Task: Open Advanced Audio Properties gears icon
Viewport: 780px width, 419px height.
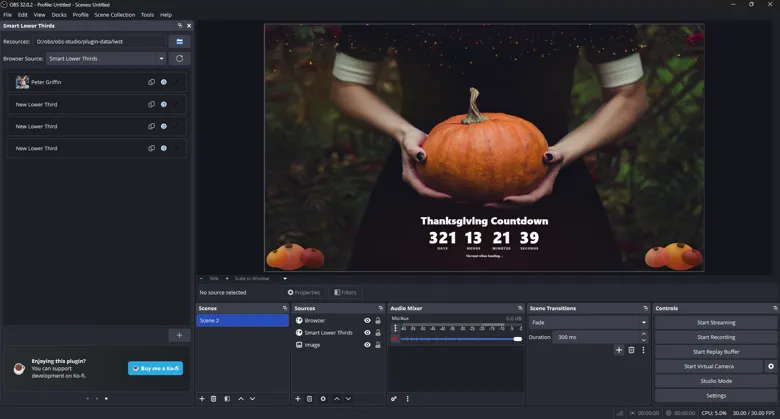Action: click(393, 399)
